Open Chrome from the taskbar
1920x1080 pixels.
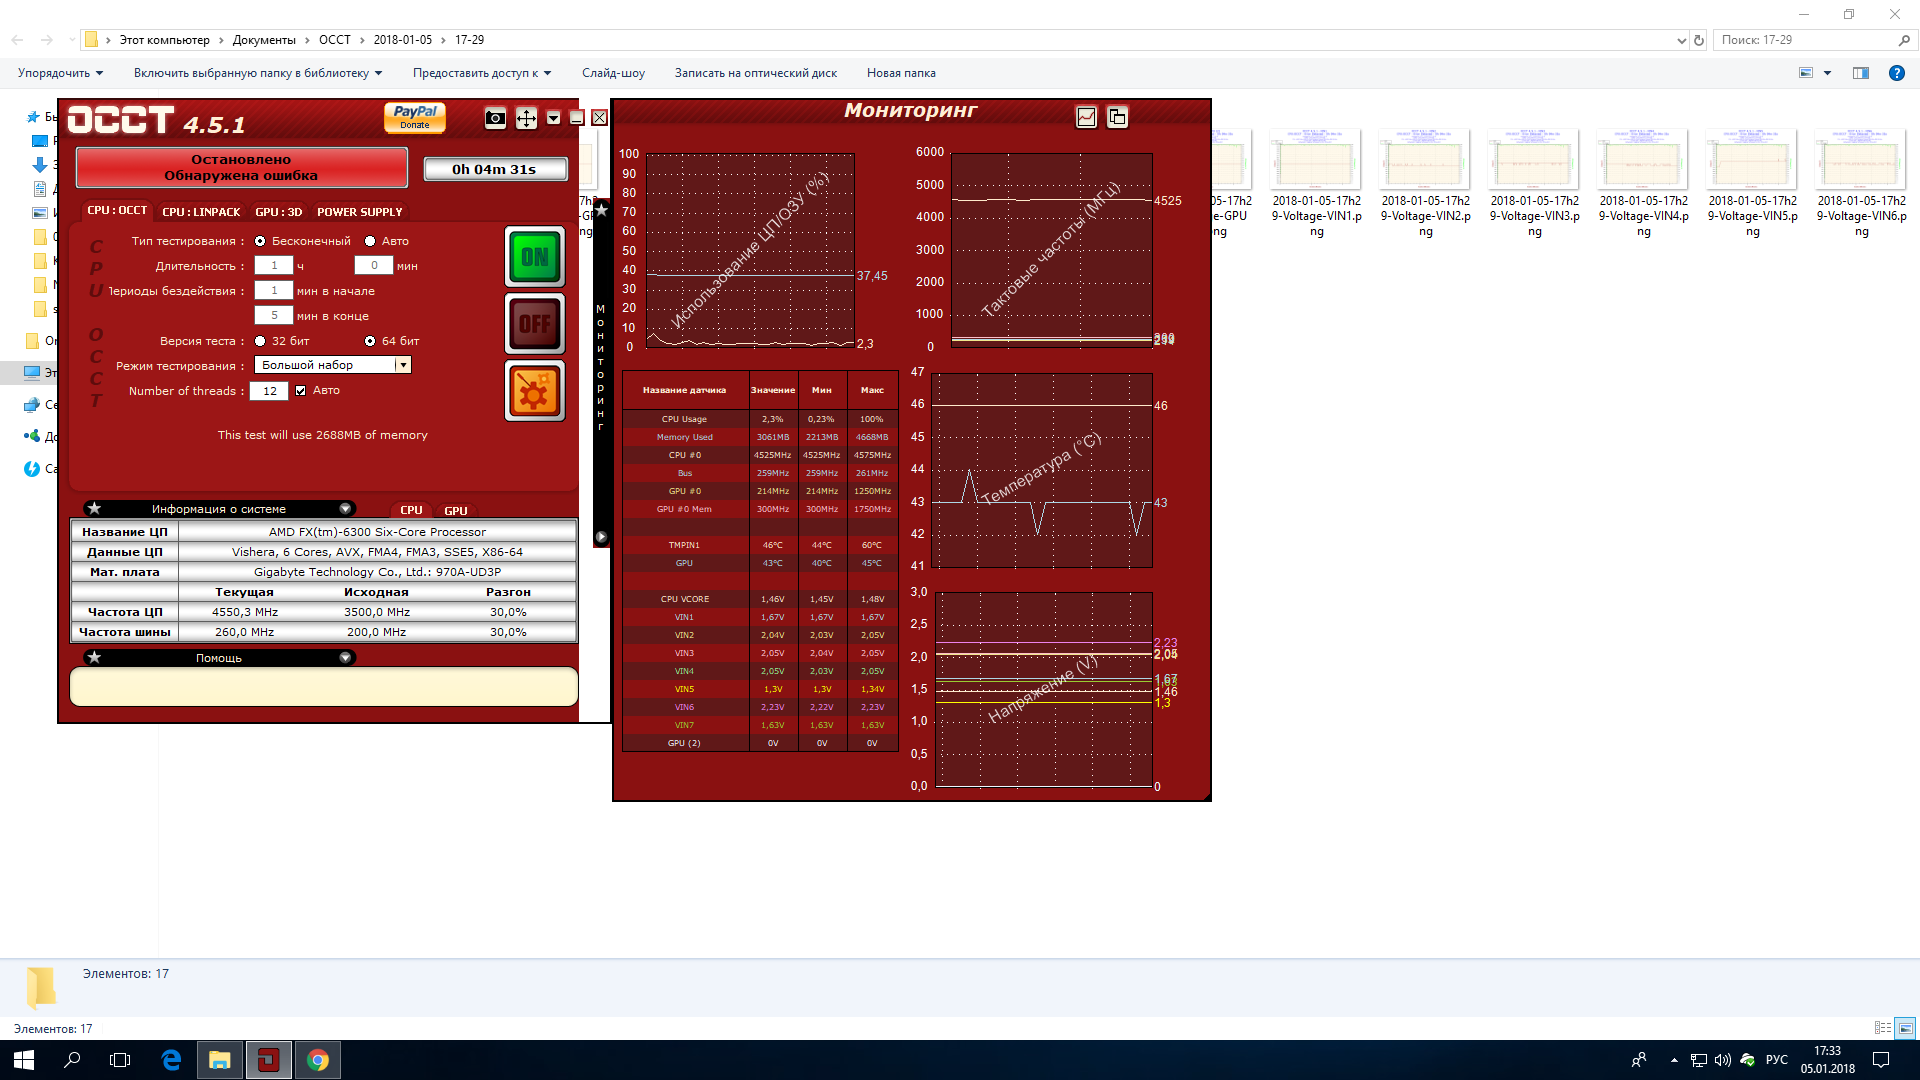point(318,1060)
